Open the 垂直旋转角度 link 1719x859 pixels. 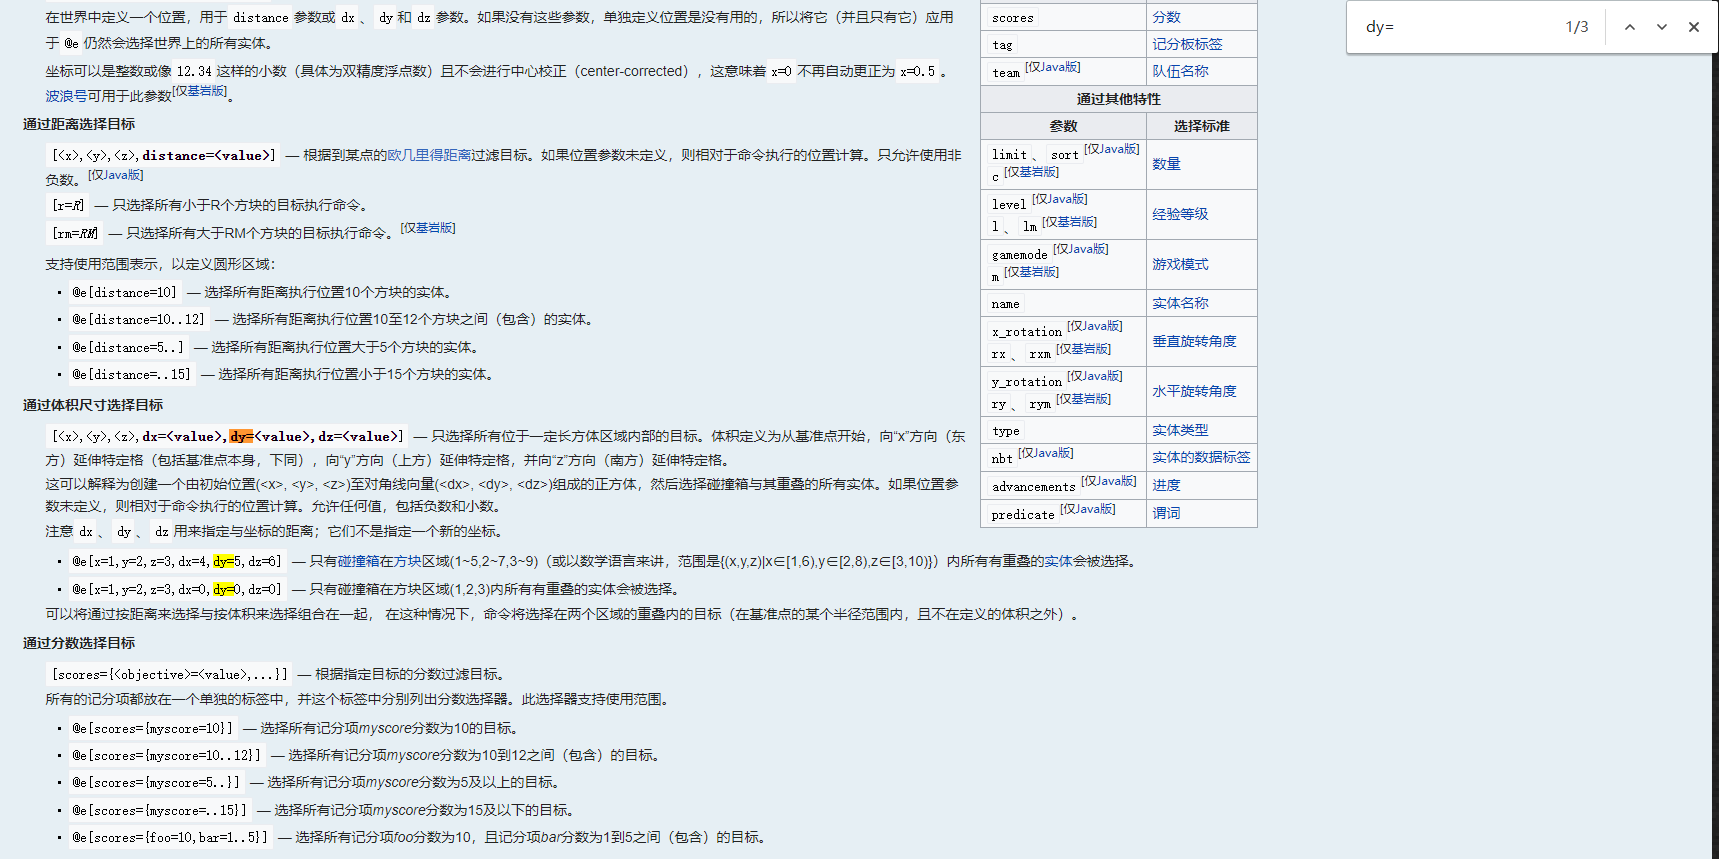tap(1194, 341)
